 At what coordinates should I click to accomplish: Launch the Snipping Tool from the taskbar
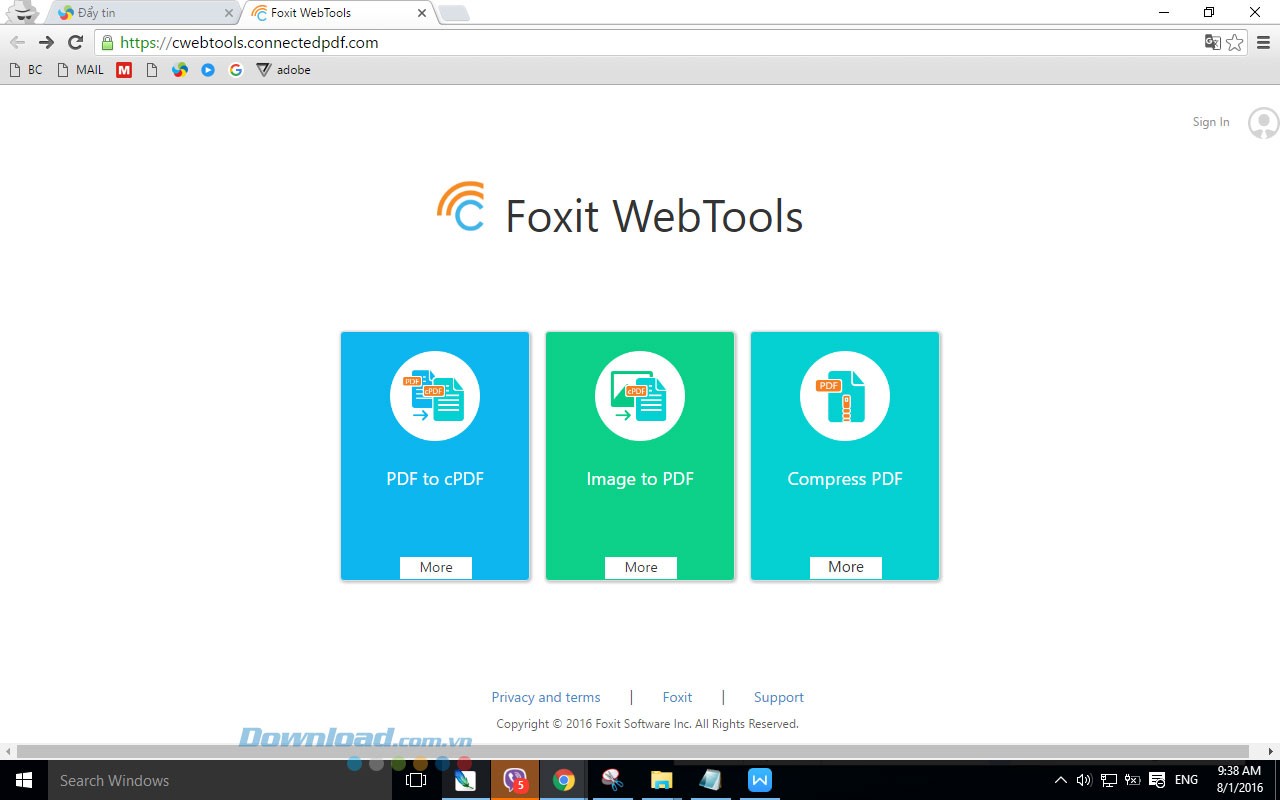(611, 780)
